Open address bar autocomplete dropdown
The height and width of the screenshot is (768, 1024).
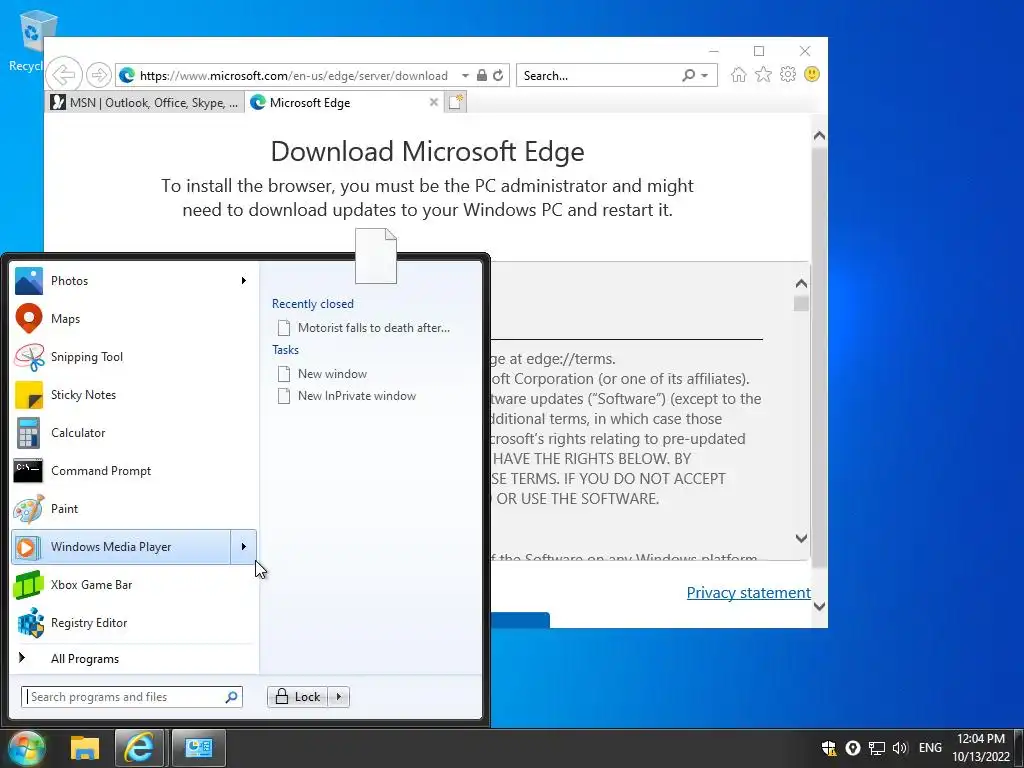465,76
